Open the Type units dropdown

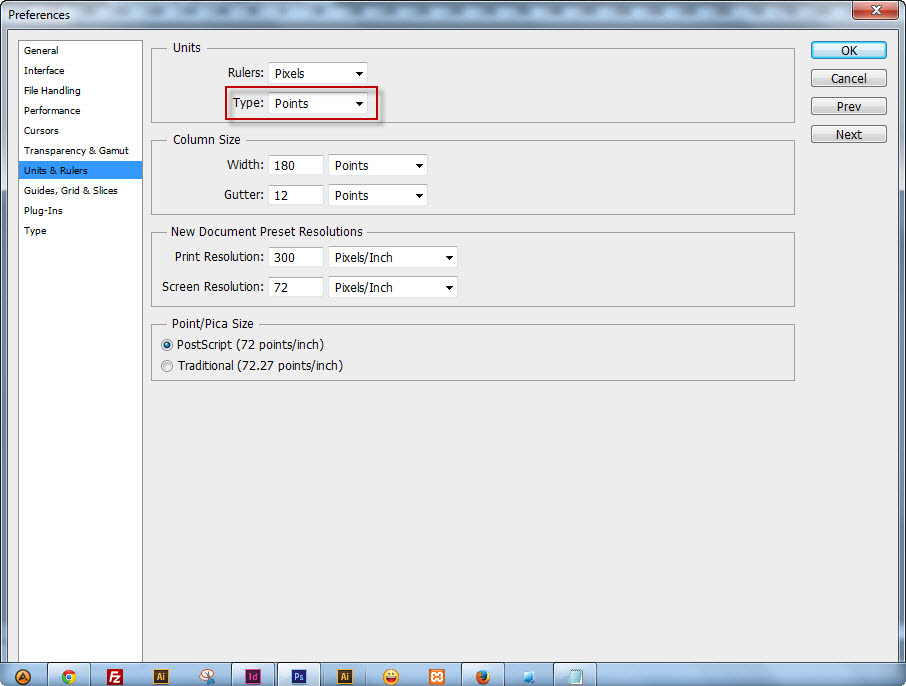click(318, 103)
